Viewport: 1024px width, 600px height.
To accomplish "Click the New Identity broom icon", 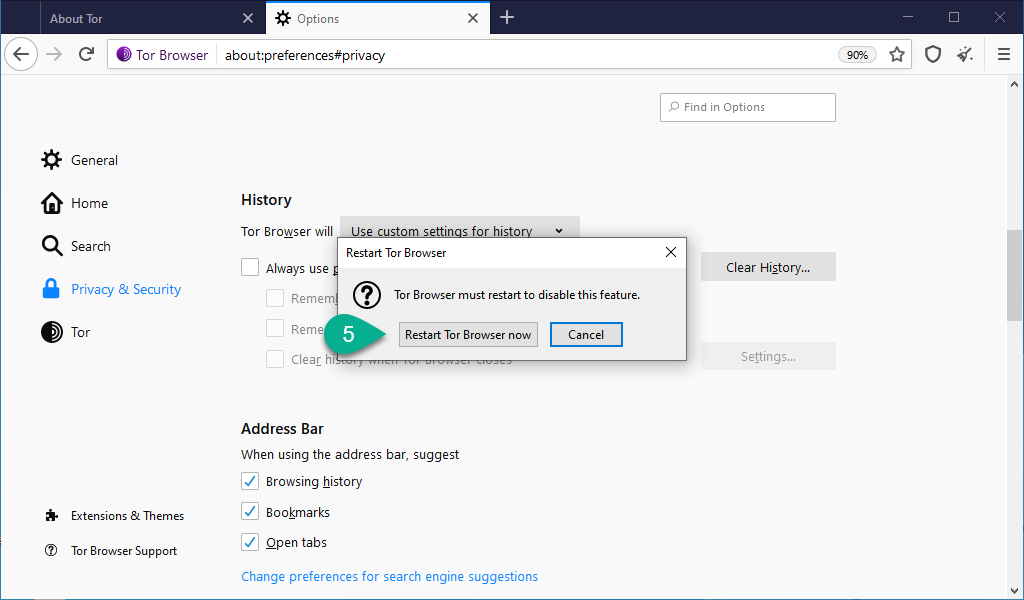I will [x=965, y=55].
